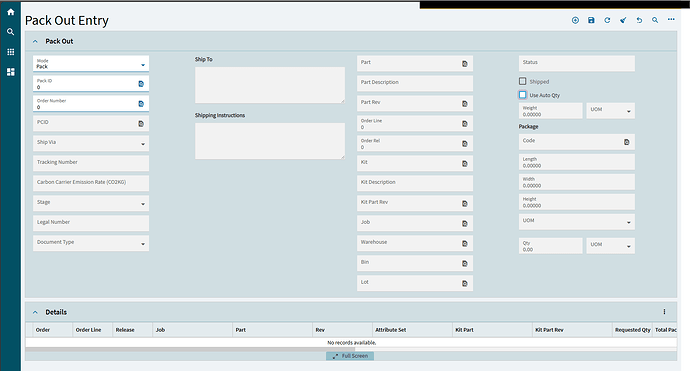Click the Details grid horizontal scrollbar

point(190,349)
